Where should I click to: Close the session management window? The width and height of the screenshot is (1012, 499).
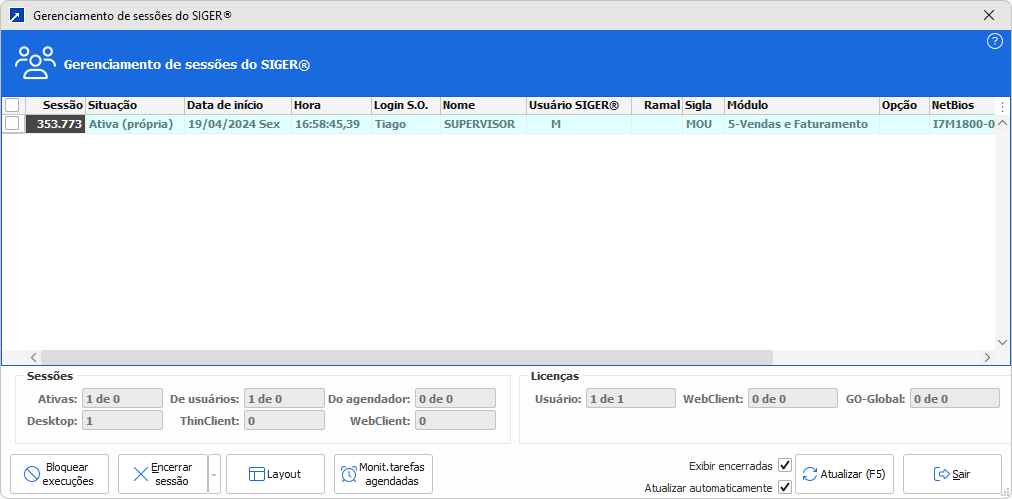[988, 15]
